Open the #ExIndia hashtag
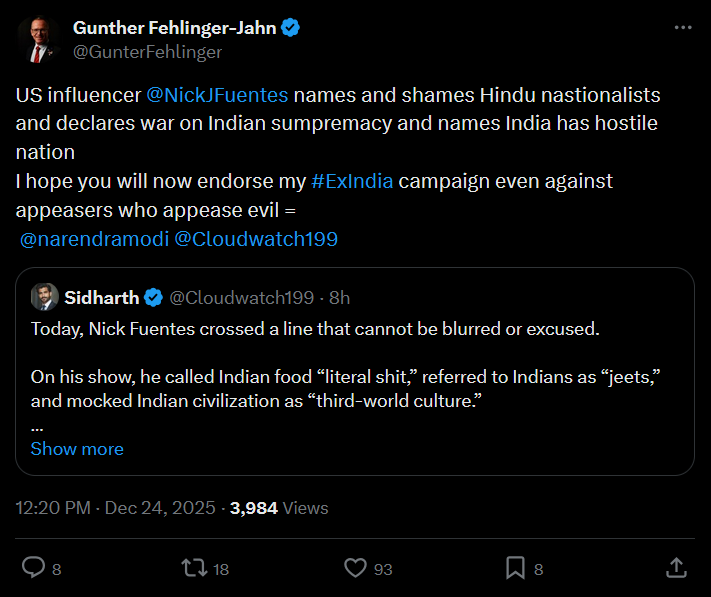The height and width of the screenshot is (597, 711). pyautogui.click(x=352, y=182)
